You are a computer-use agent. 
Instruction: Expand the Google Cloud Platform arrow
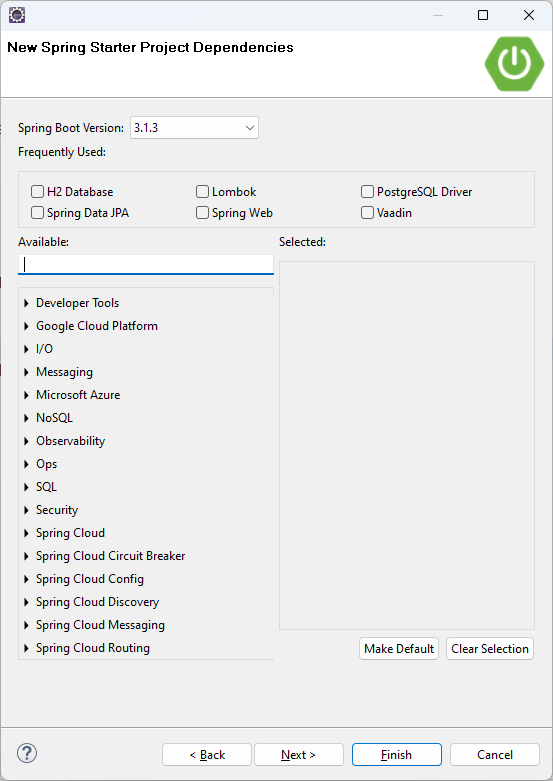(x=26, y=326)
